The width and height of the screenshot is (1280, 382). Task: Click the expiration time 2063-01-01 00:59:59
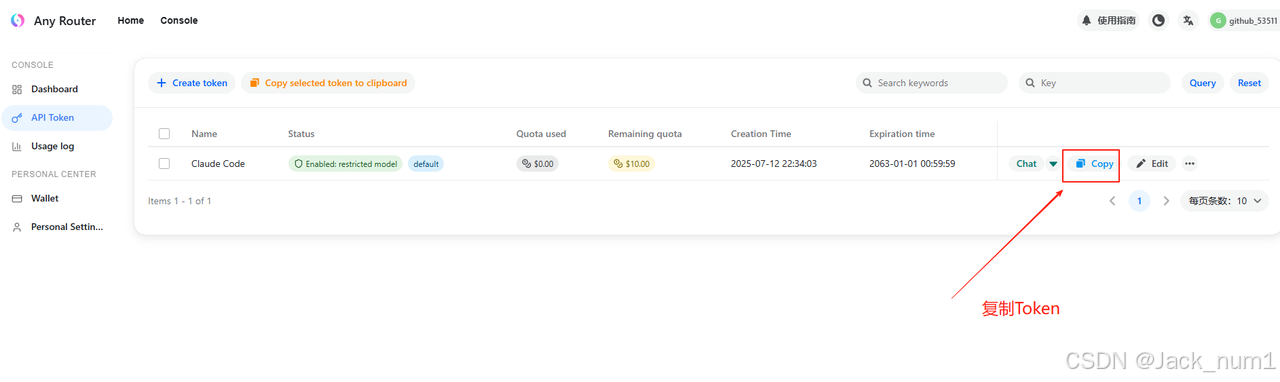click(912, 164)
